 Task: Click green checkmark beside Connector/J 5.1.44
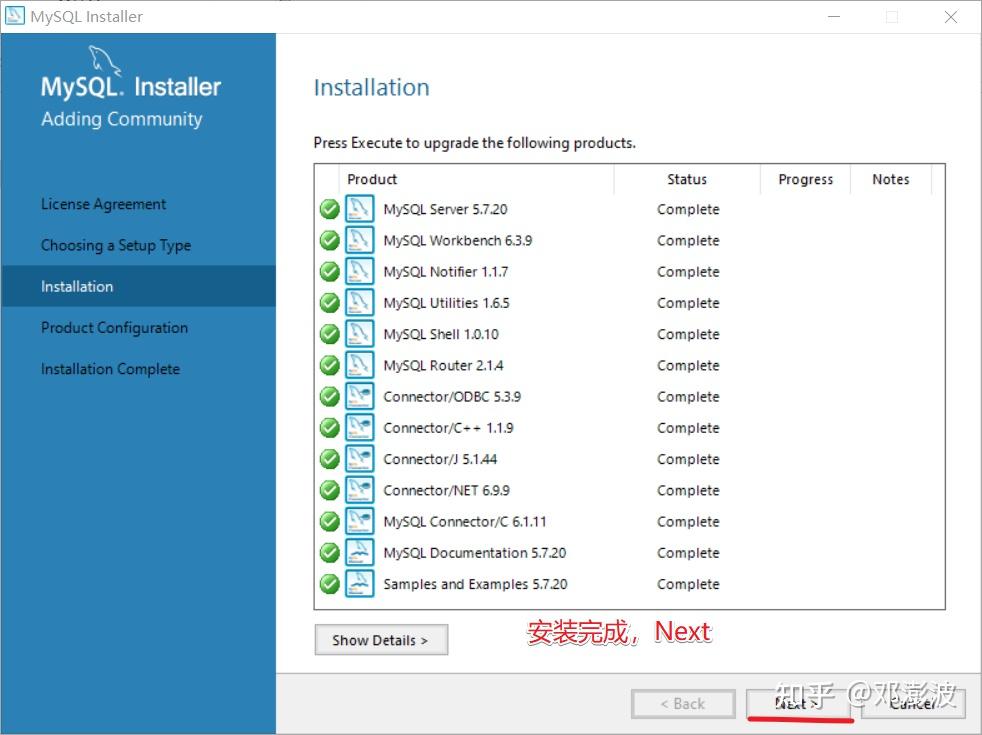[x=329, y=460]
